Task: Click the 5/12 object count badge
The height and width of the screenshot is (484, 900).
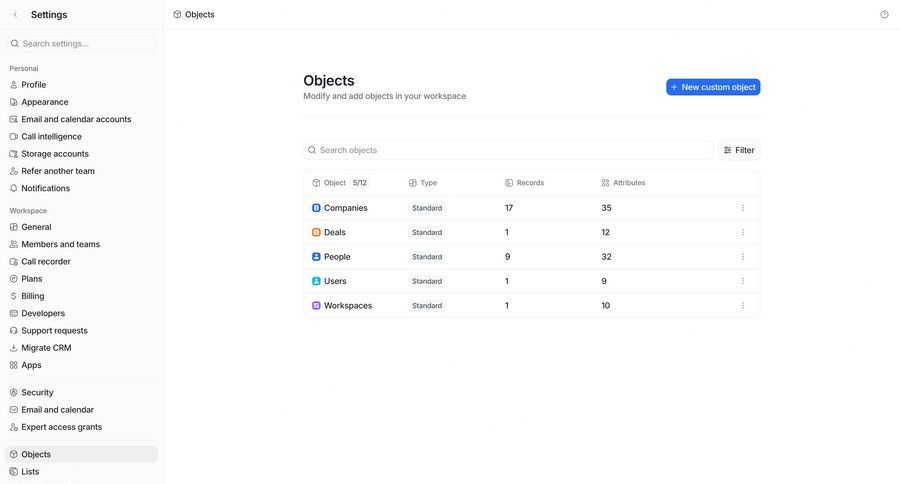Action: tap(360, 183)
